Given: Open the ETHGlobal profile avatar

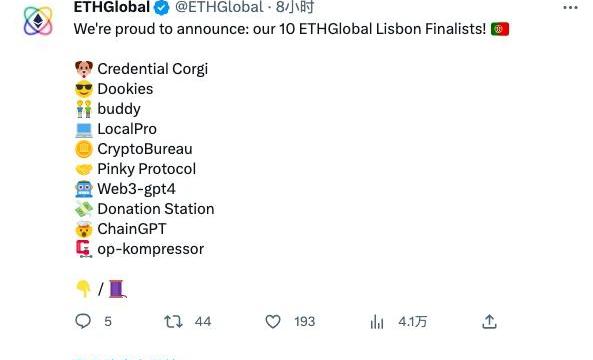Looking at the screenshot, I should (x=38, y=21).
